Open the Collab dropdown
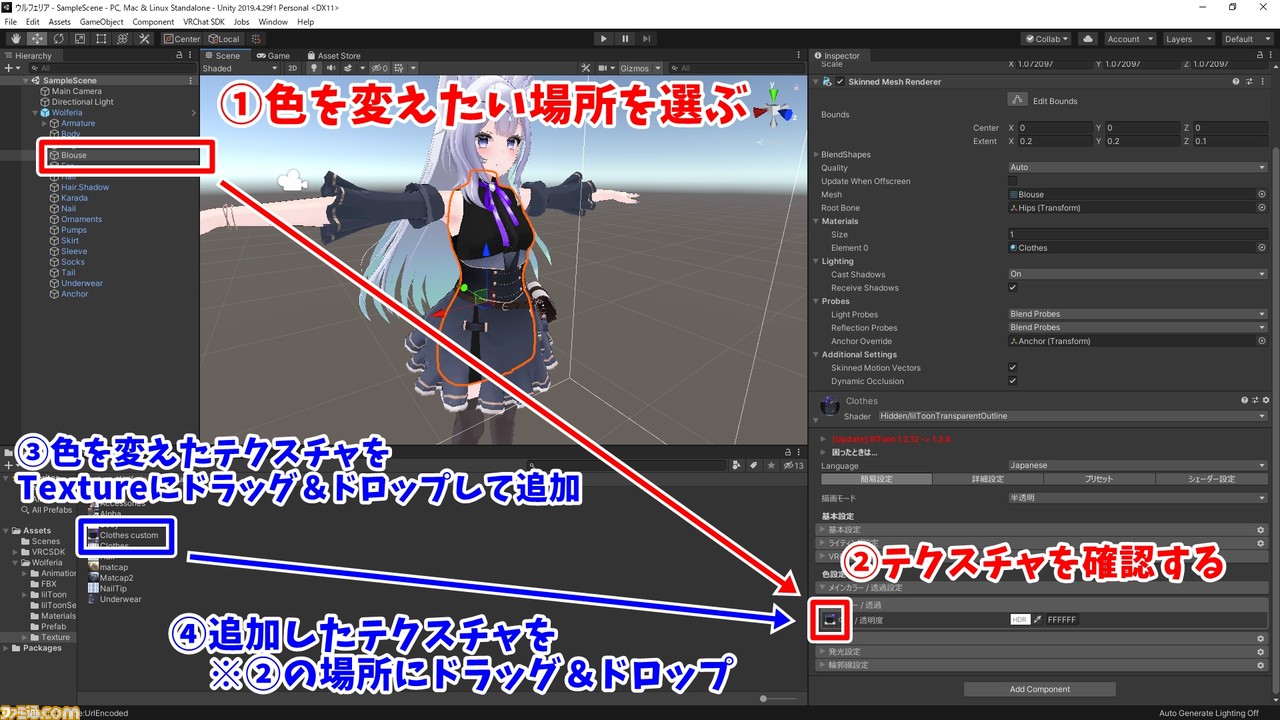Viewport: 1280px width, 720px height. pos(1046,39)
